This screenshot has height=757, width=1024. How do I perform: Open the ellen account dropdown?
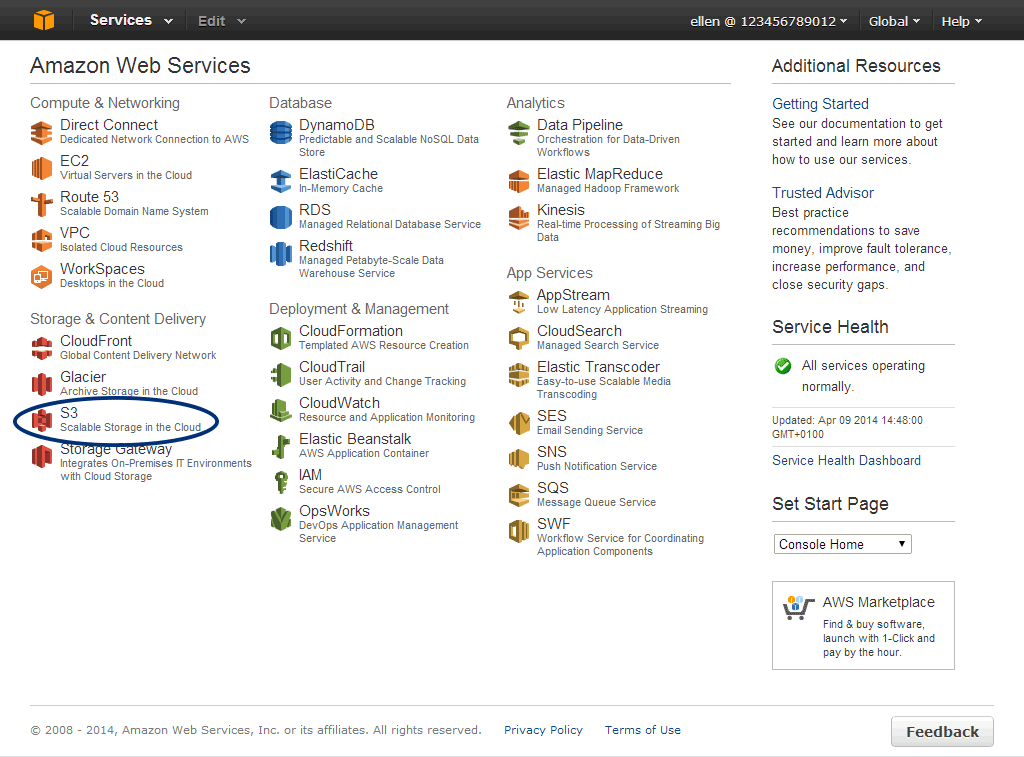tap(768, 21)
